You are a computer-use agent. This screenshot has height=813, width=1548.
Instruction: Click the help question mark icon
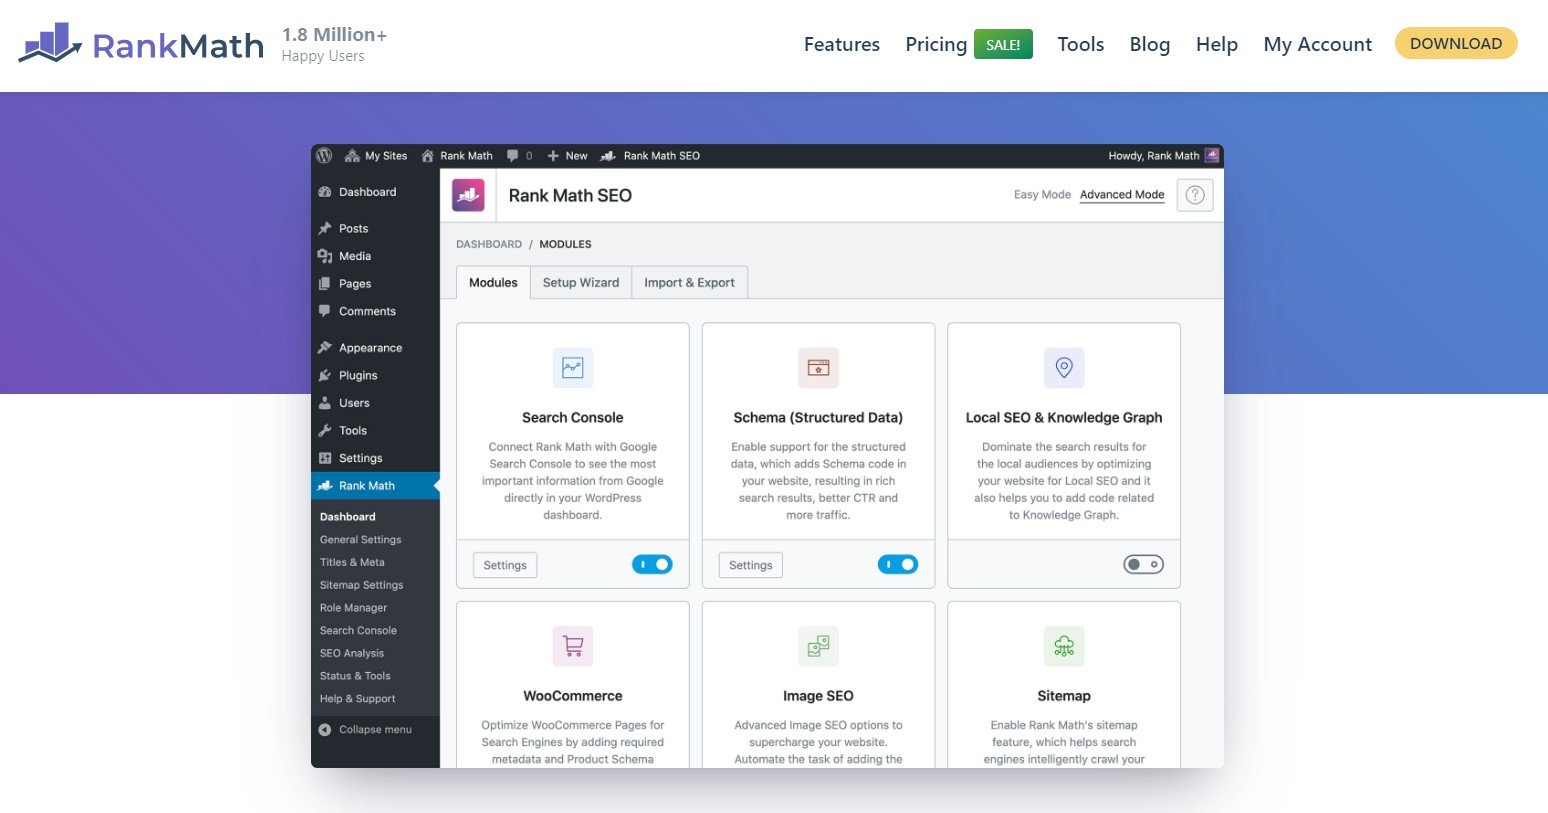click(x=1195, y=195)
